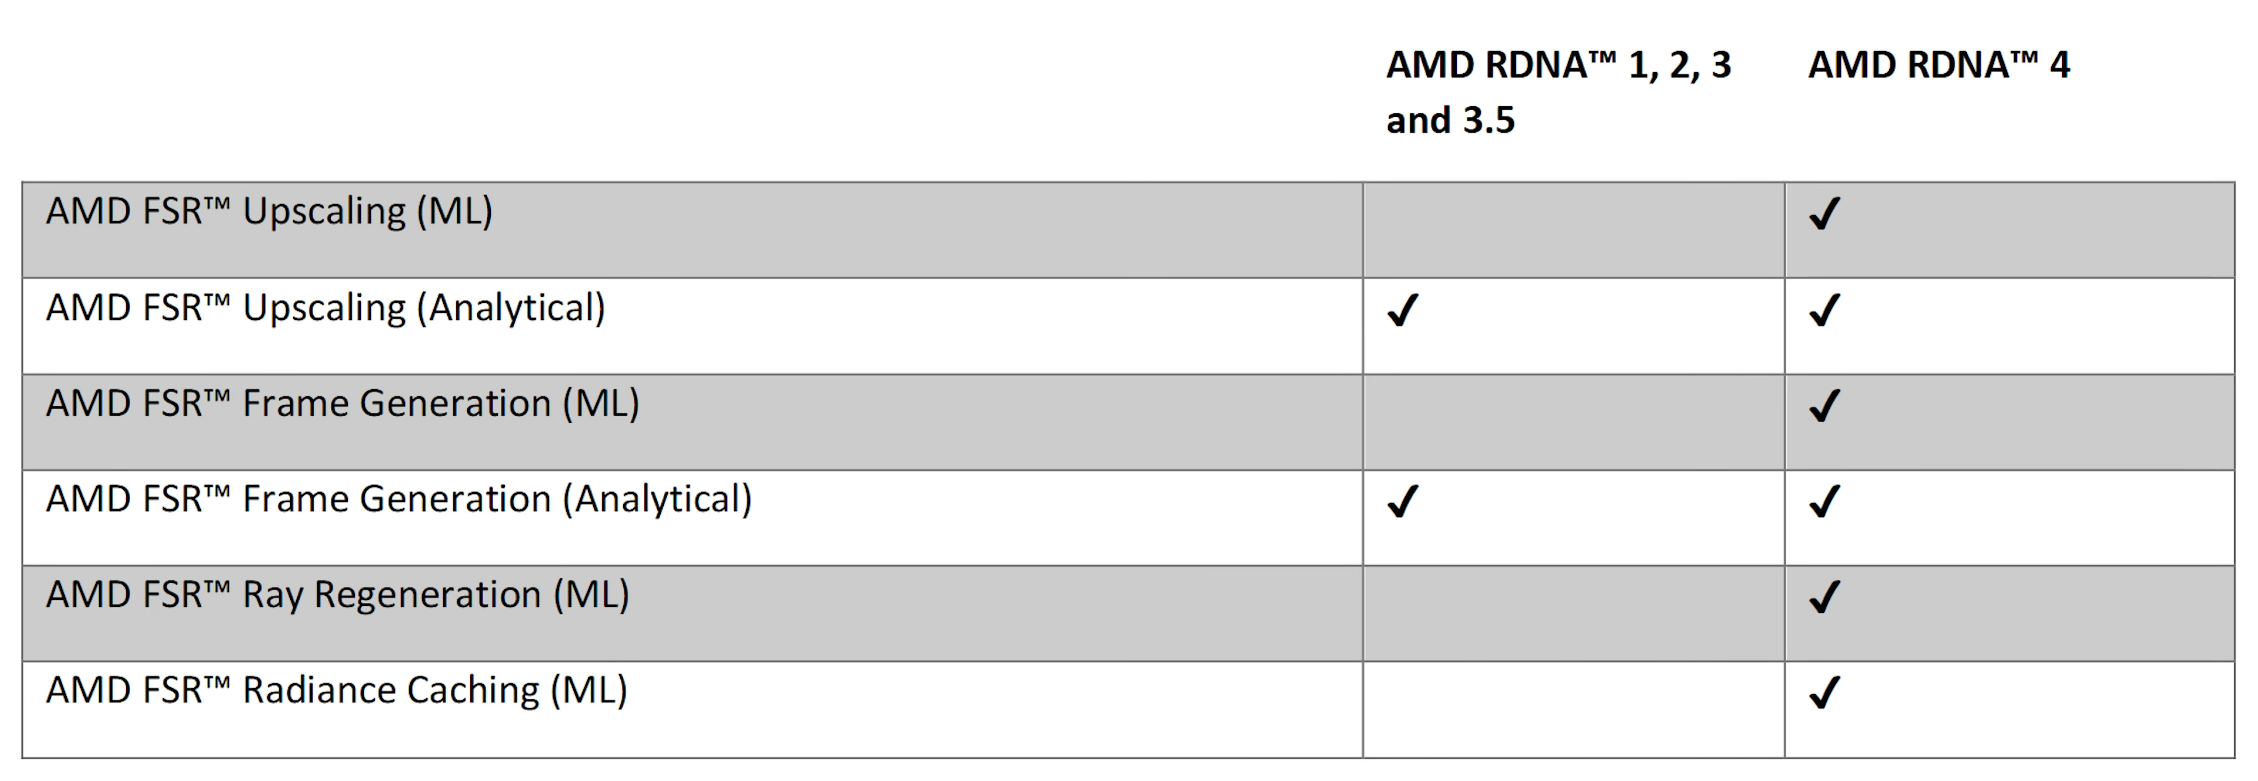Click the AMD FSR Ray Regeneration (ML) label
This screenshot has height=781, width=2258.
pos(338,595)
